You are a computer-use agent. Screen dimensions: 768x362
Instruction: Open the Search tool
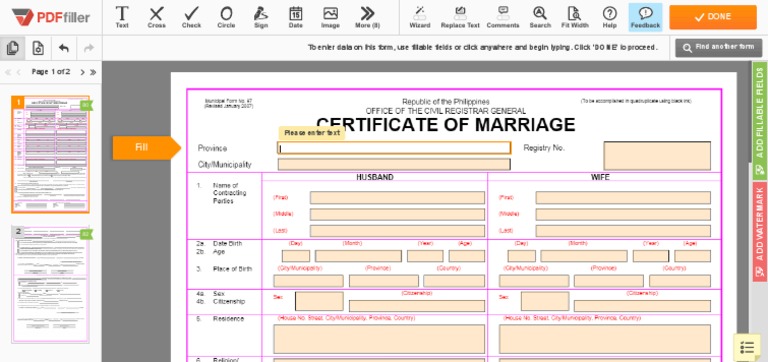[x=540, y=17]
